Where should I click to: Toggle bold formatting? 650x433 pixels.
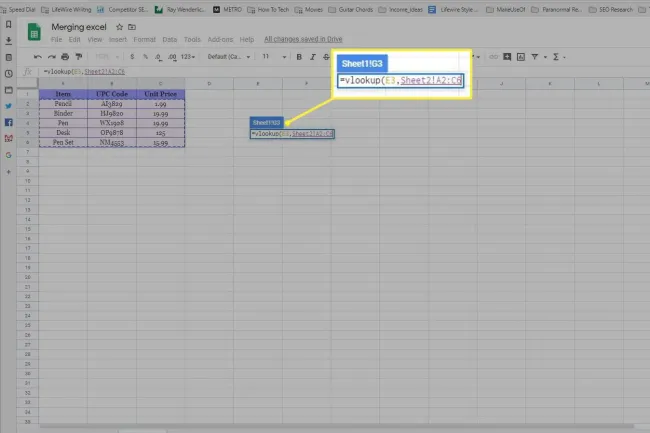(x=299, y=57)
